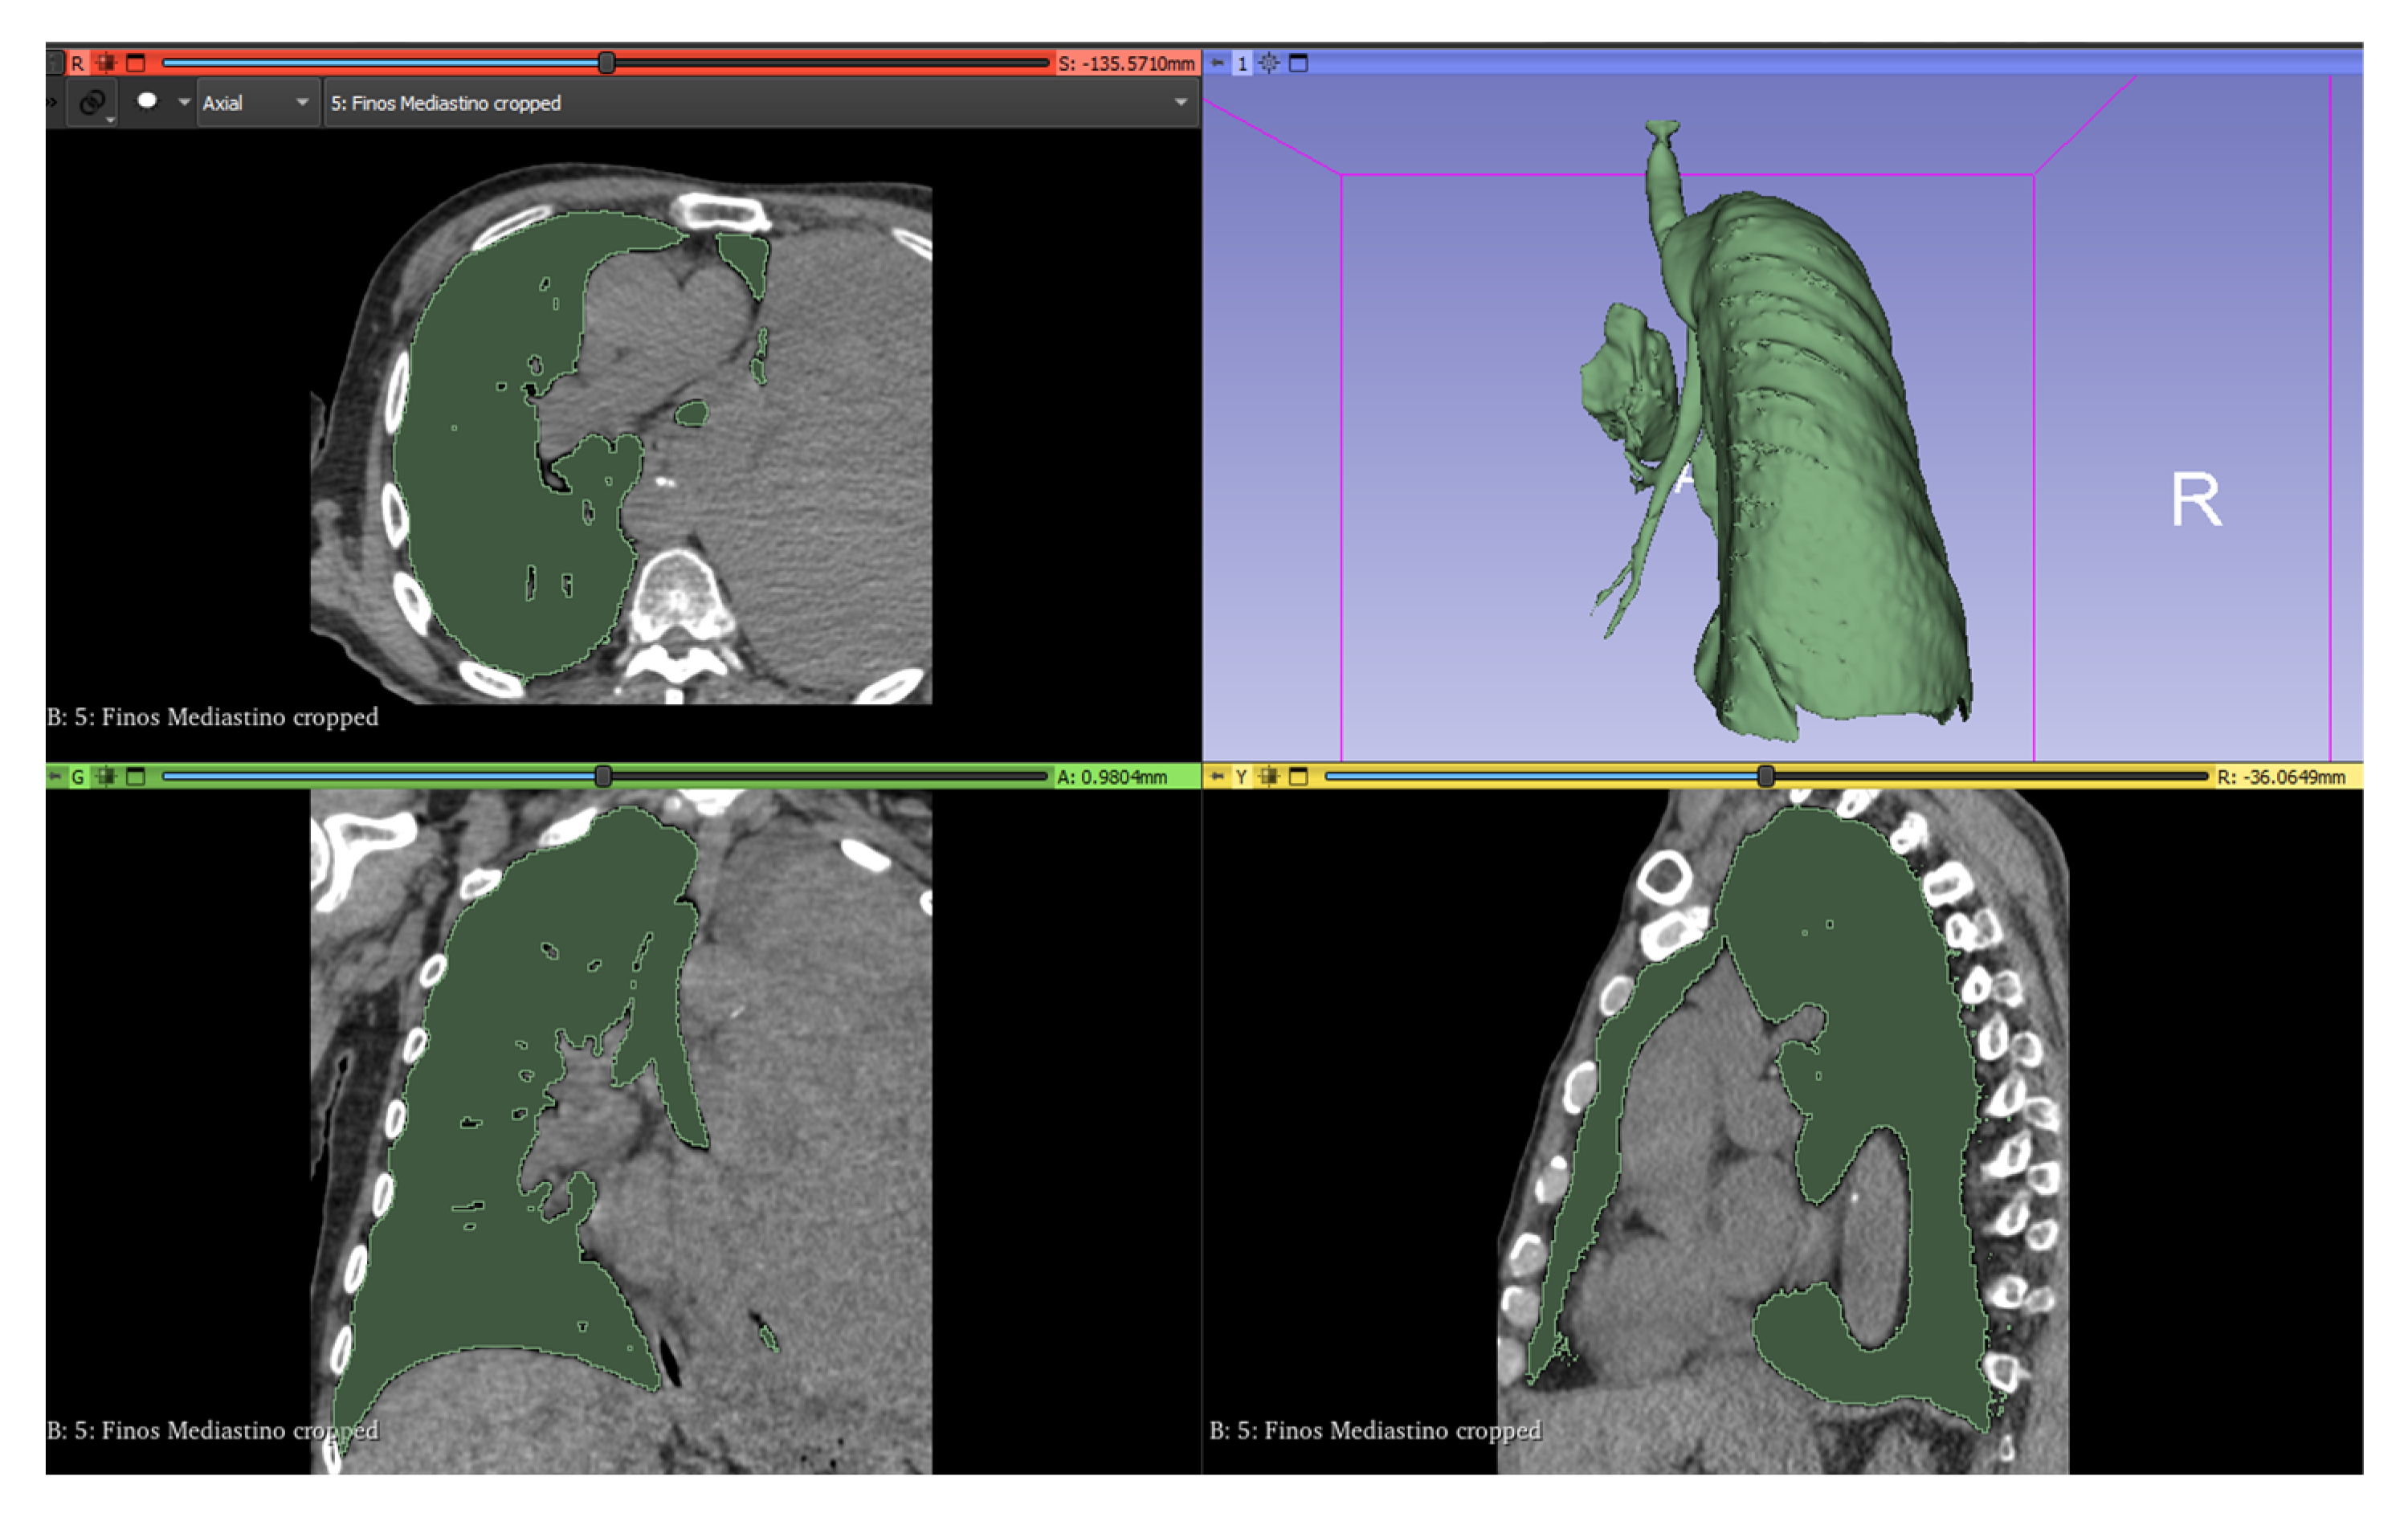Maximize the yellow sagittal slice view

pyautogui.click(x=1298, y=776)
